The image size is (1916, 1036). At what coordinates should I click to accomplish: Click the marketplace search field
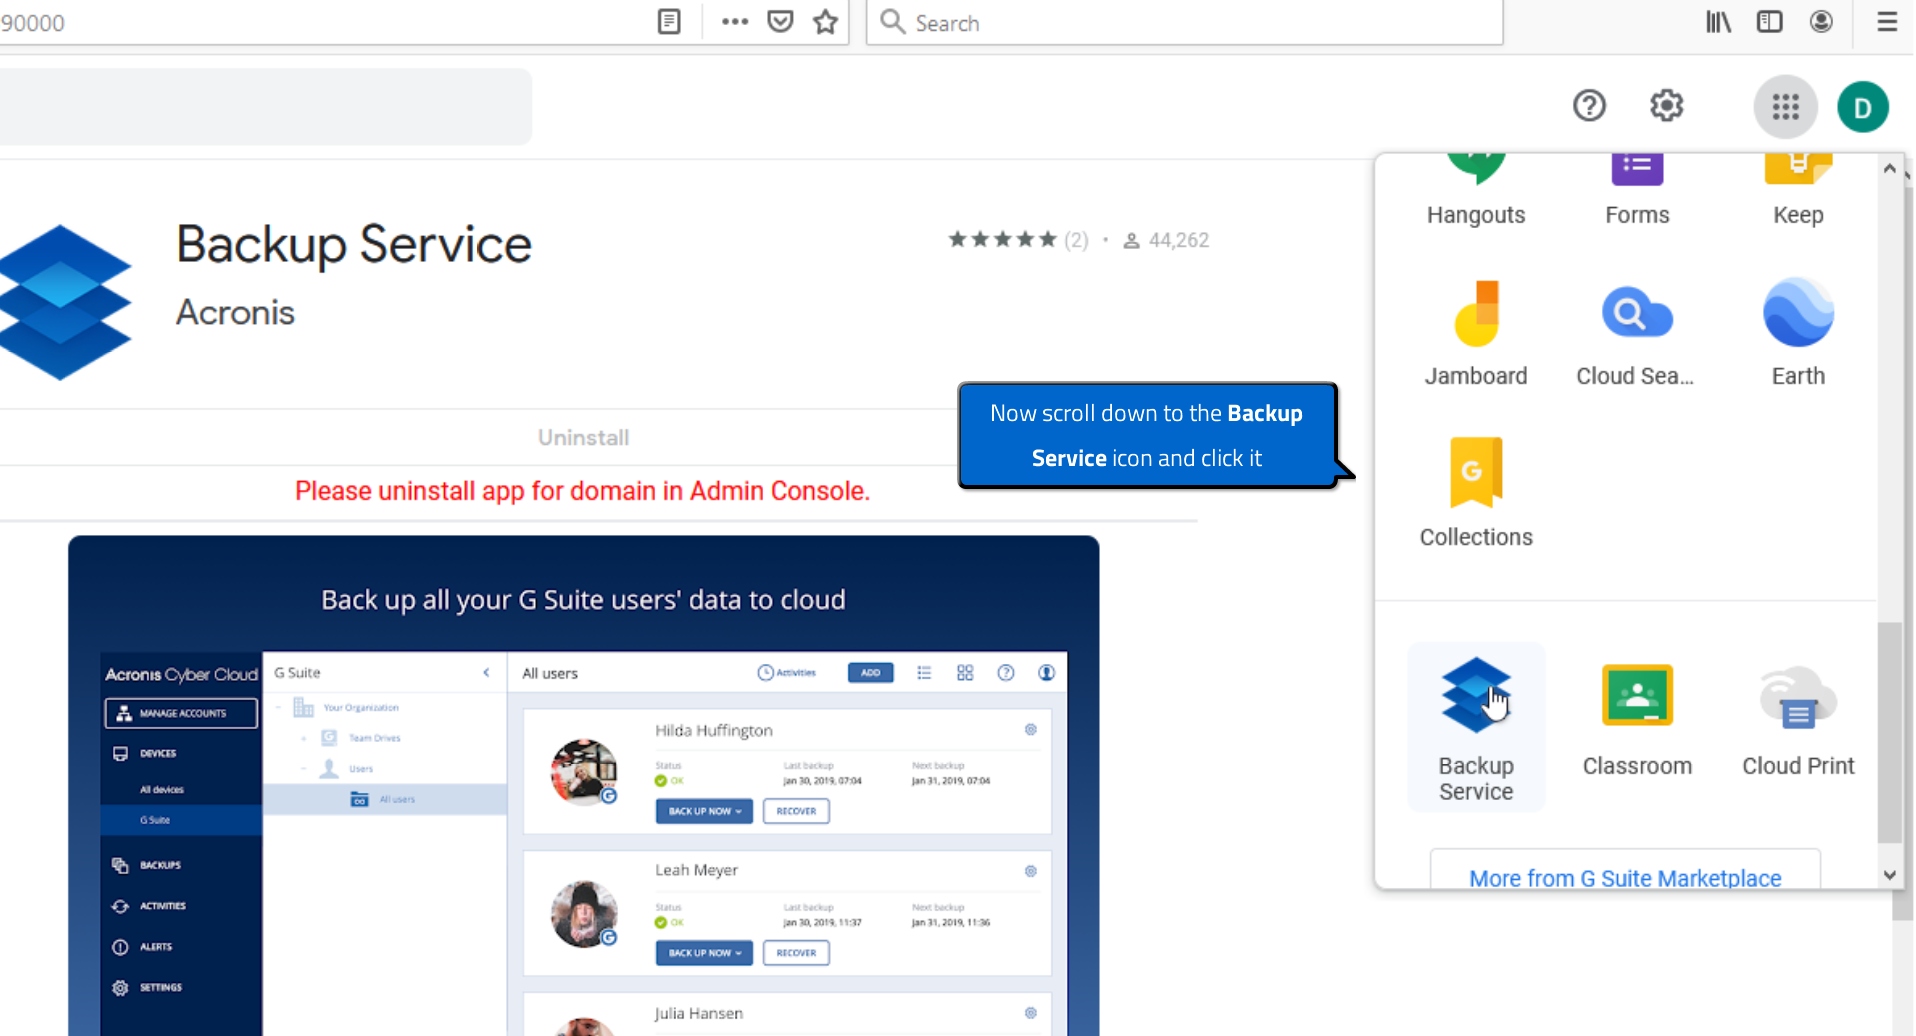(x=266, y=106)
